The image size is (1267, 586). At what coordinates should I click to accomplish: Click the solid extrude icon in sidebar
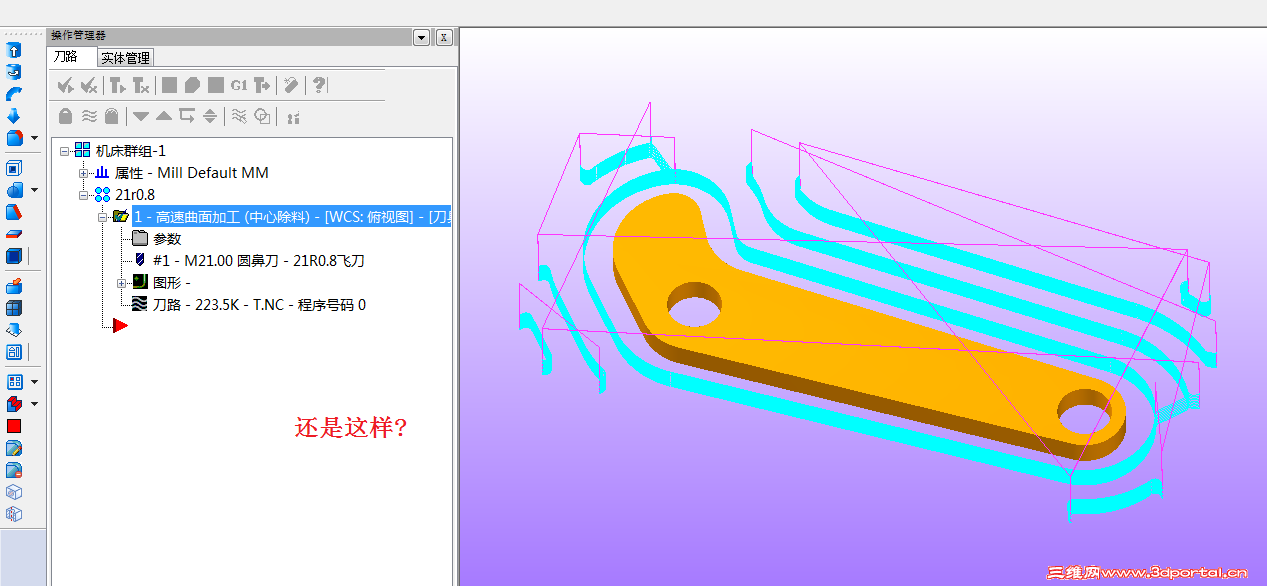point(14,49)
